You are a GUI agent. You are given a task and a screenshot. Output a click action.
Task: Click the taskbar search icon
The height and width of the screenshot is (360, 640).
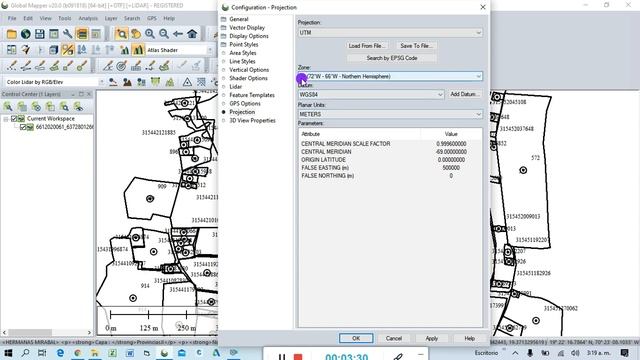pos(25,353)
